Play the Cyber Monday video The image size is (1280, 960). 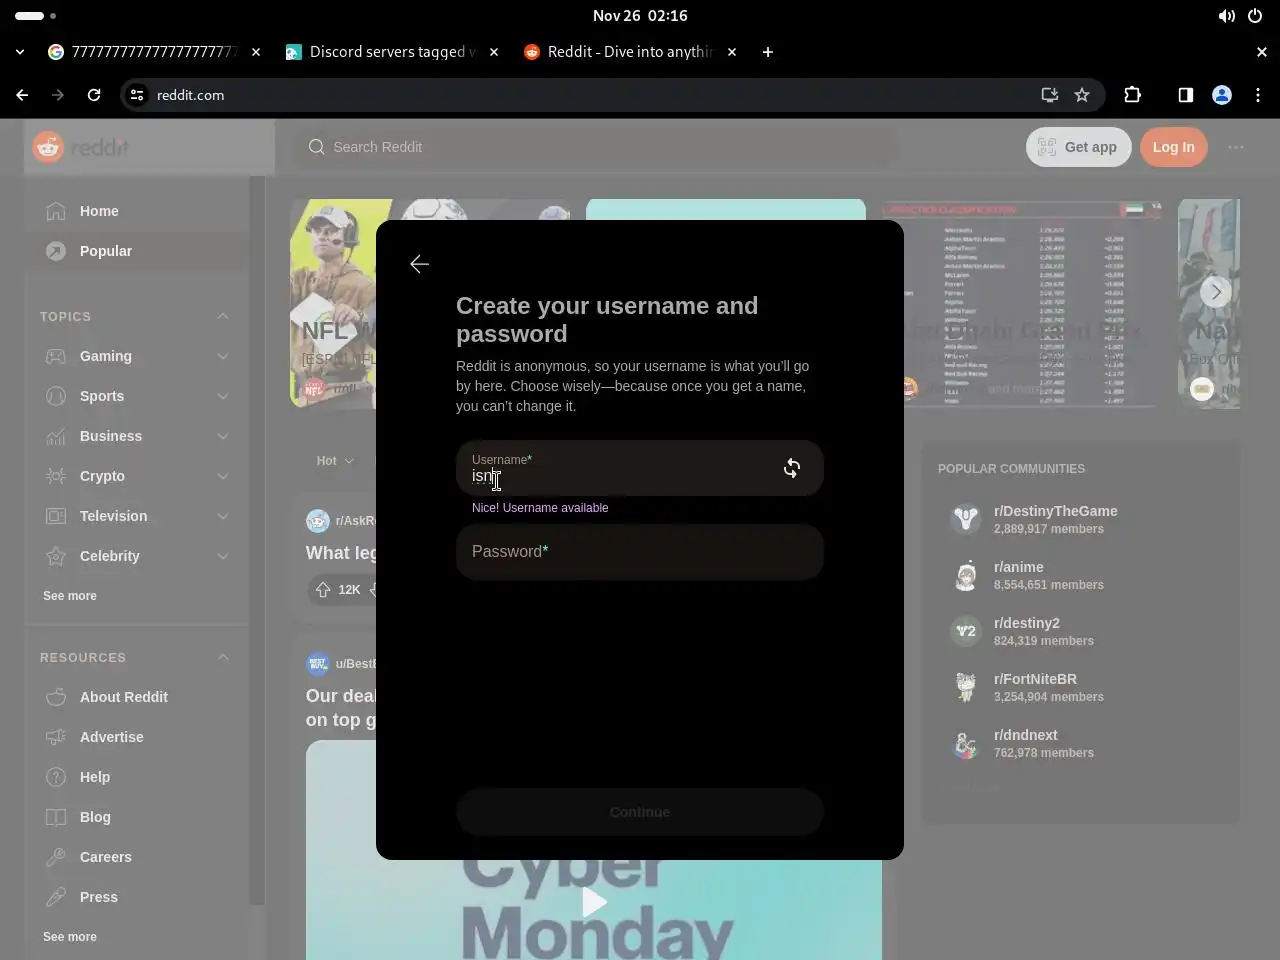594,902
